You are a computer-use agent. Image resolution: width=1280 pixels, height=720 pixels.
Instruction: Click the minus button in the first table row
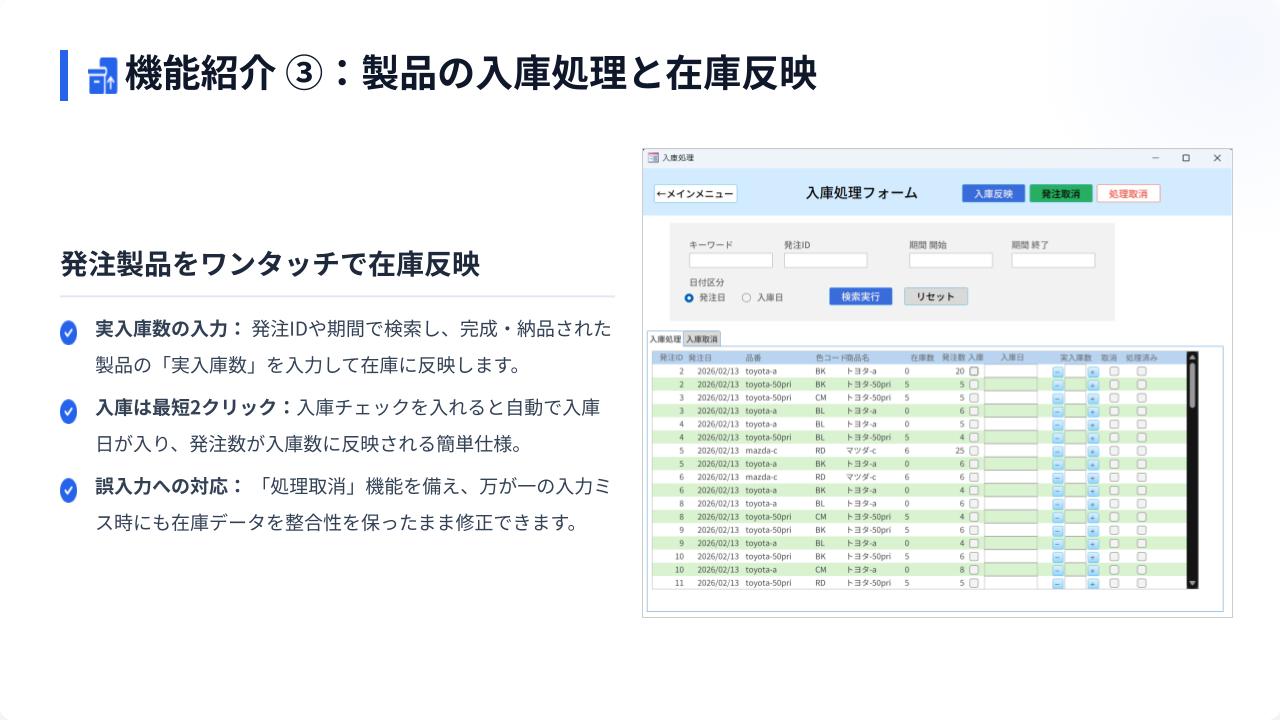tap(1058, 371)
